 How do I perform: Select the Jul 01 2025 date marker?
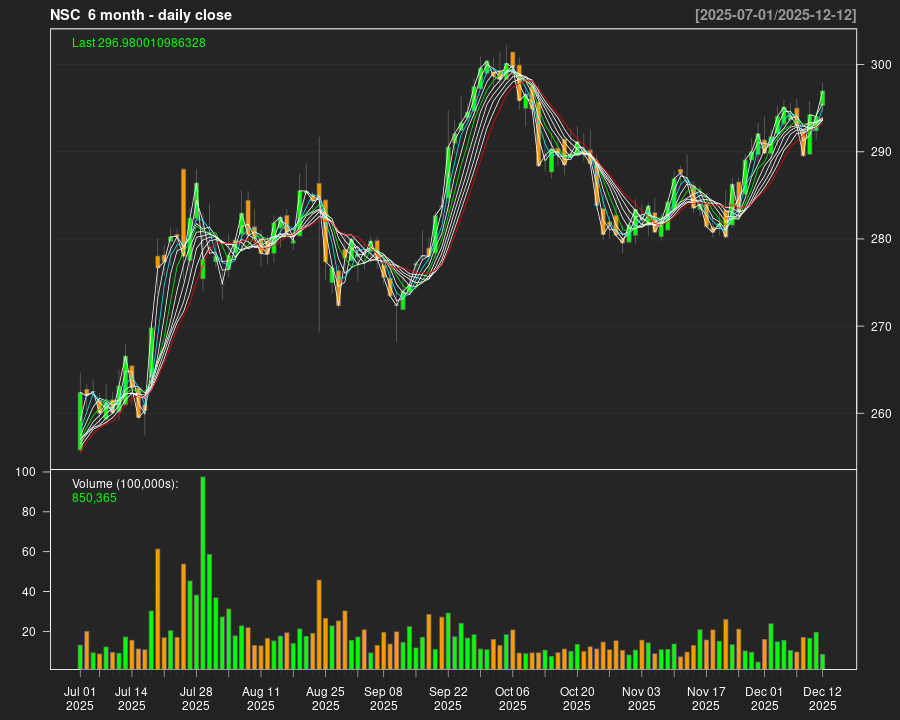coord(80,698)
